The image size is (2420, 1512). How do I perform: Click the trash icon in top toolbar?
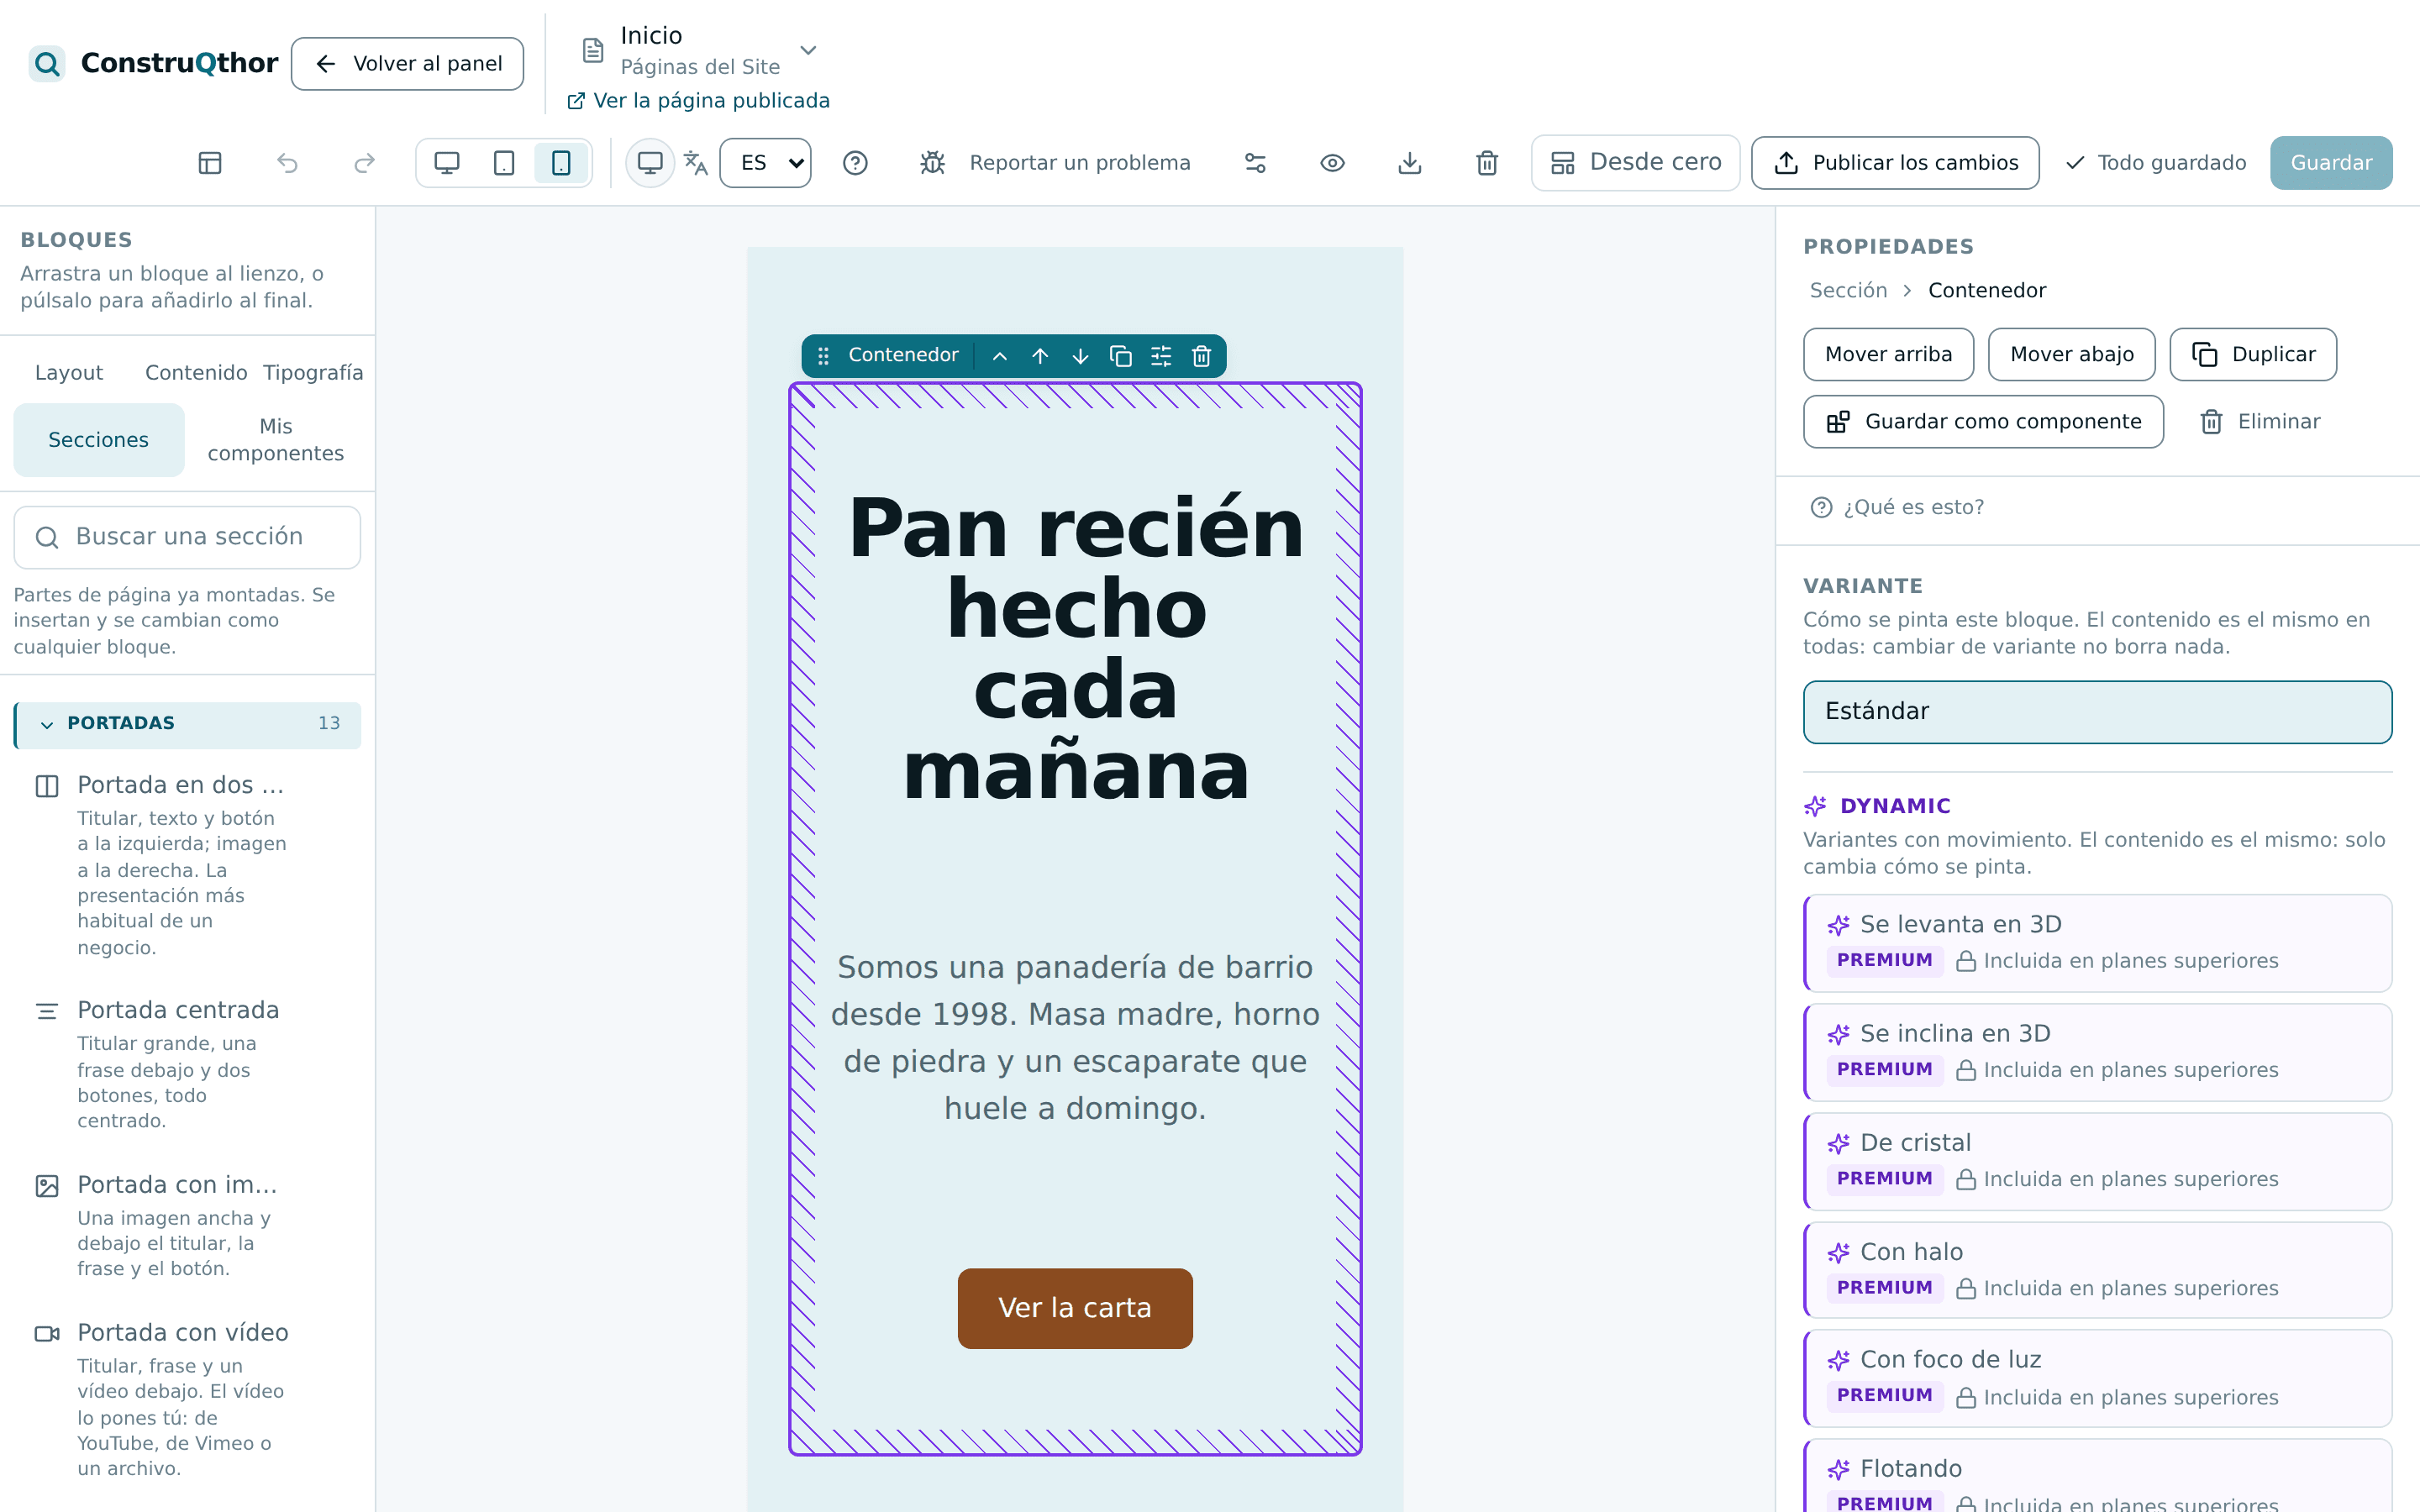1487,163
